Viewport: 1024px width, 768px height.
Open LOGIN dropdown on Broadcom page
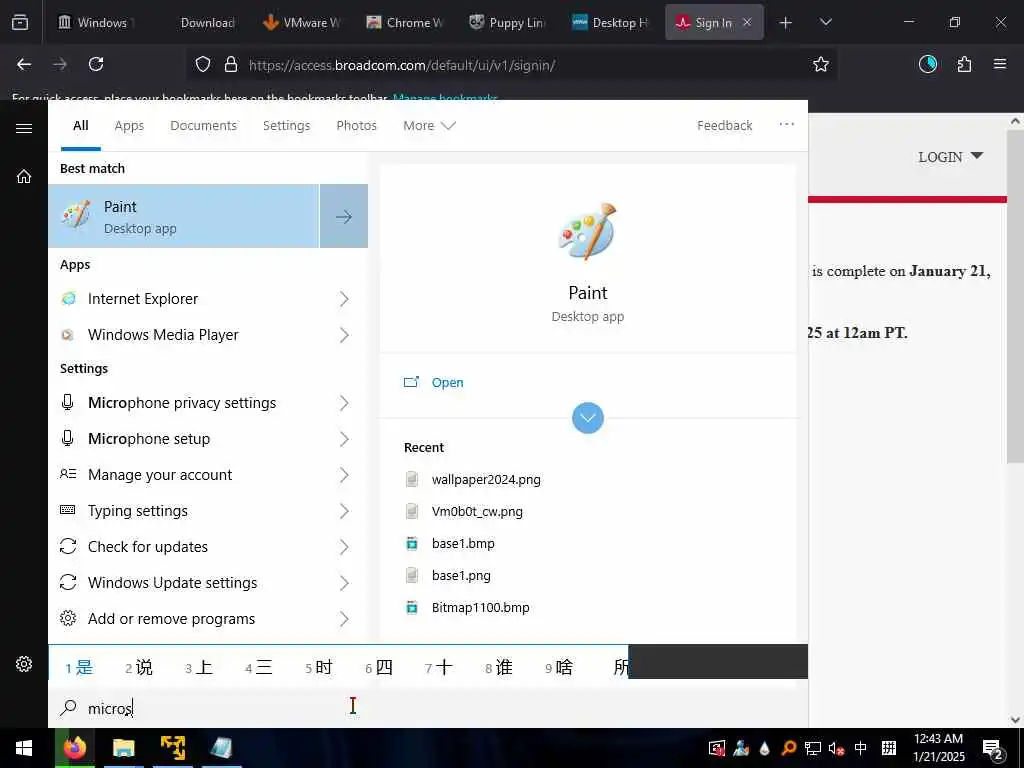950,157
